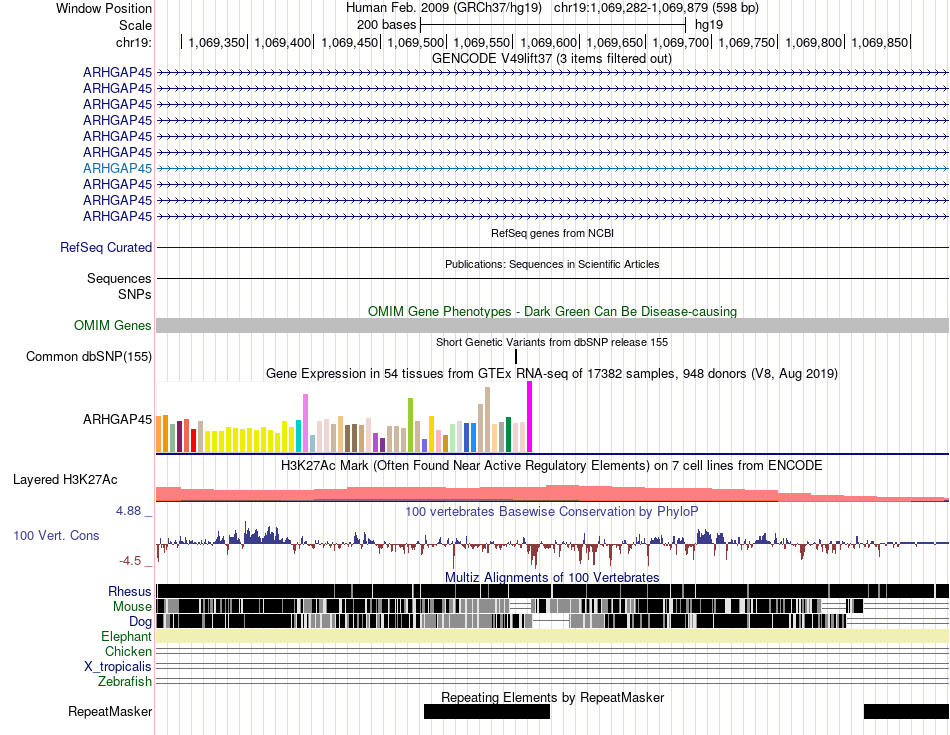Click the hg19 assembly label by scale bar
Screen dimensions: 950x735
pos(708,25)
